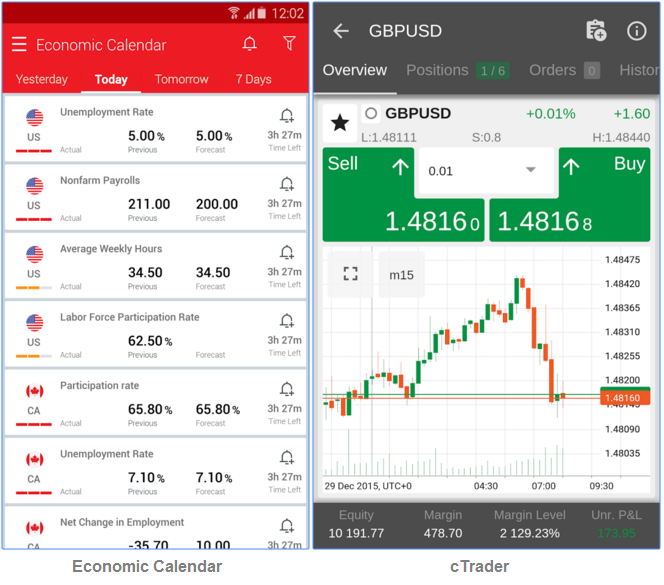Click US flag on Nonfarm Payrolls row
Screen dimensions: 664x585
point(34,186)
